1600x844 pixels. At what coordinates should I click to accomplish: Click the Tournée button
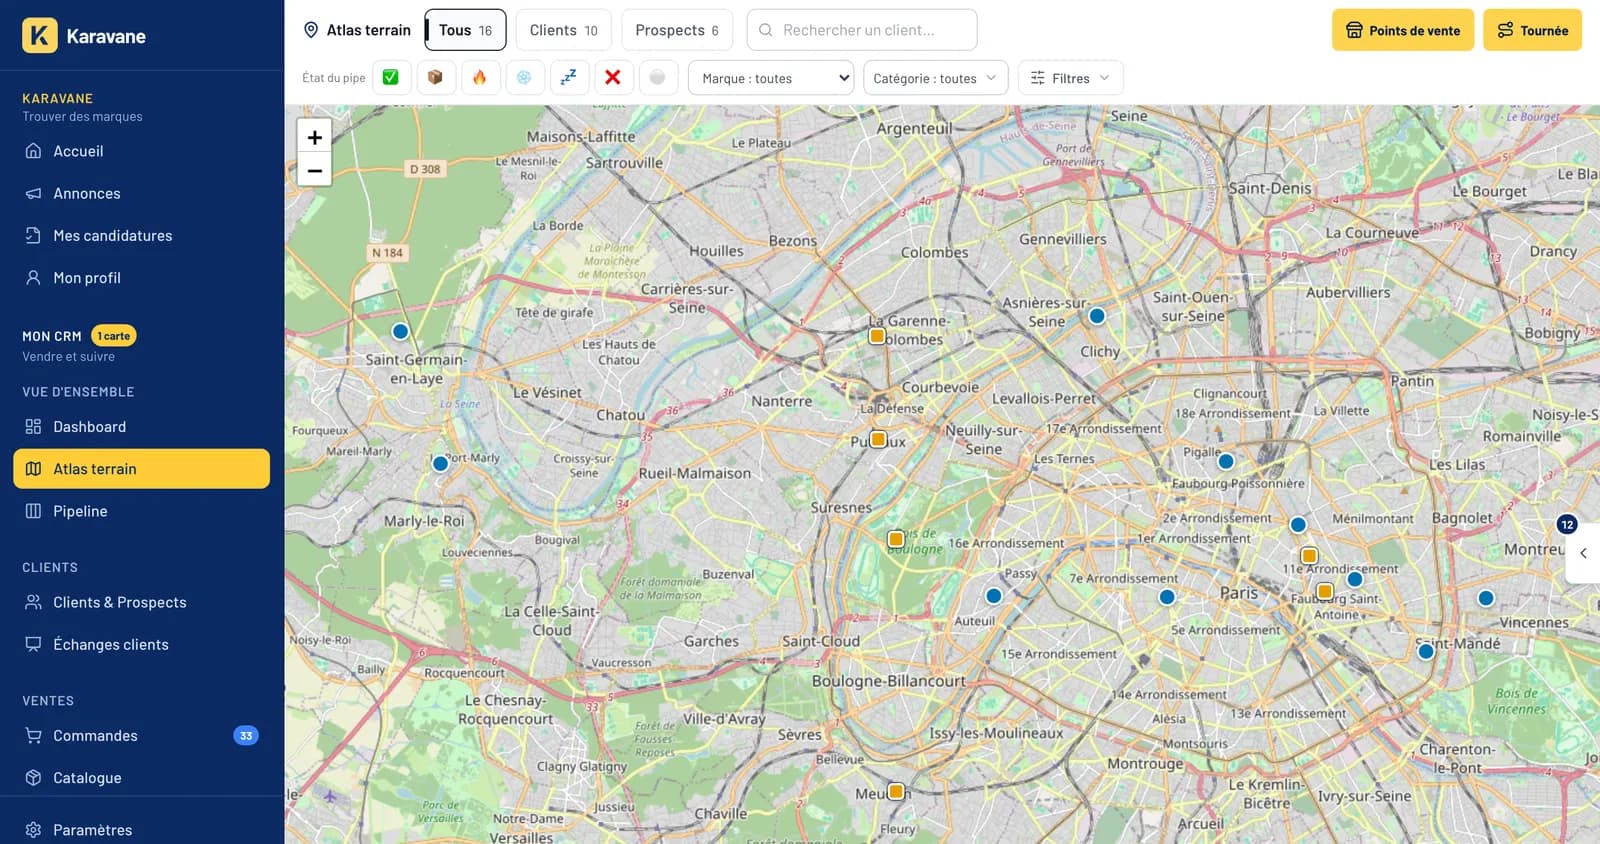pos(1532,30)
